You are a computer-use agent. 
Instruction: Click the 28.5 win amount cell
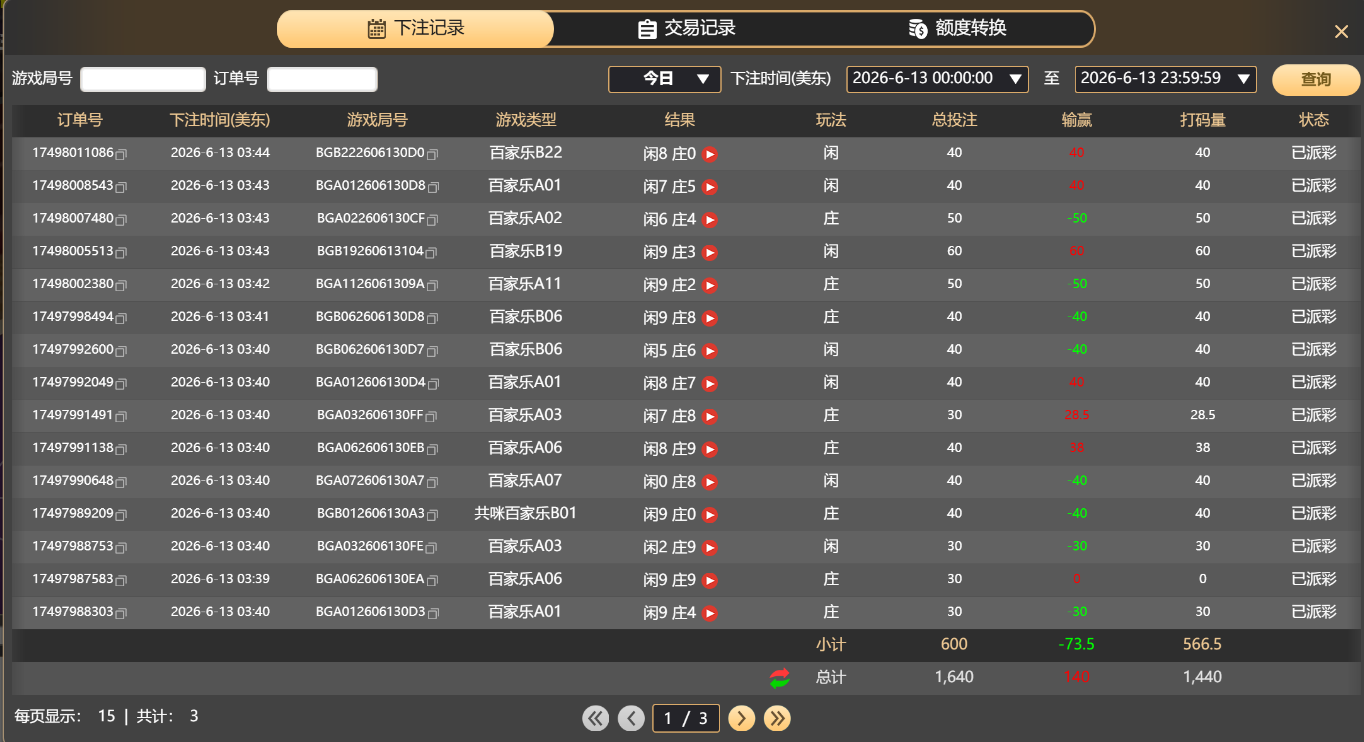point(1076,415)
